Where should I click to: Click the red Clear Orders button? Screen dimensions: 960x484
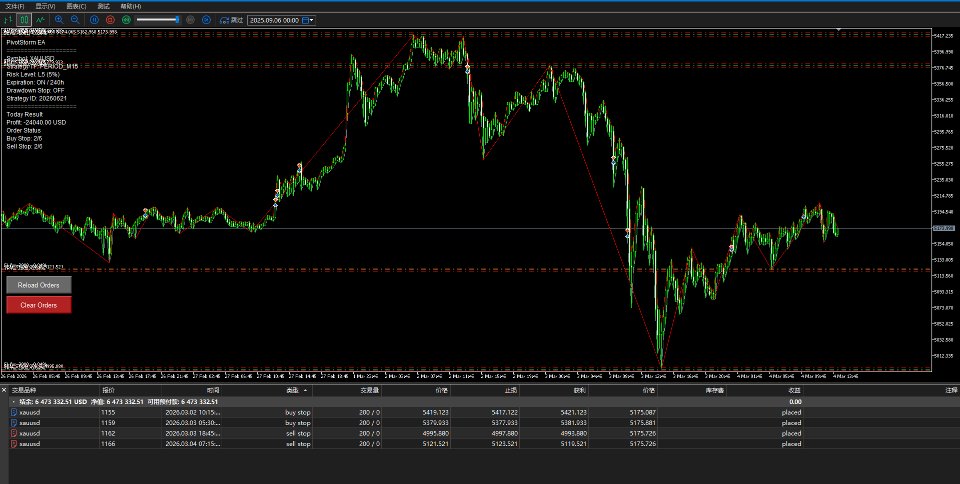39,305
